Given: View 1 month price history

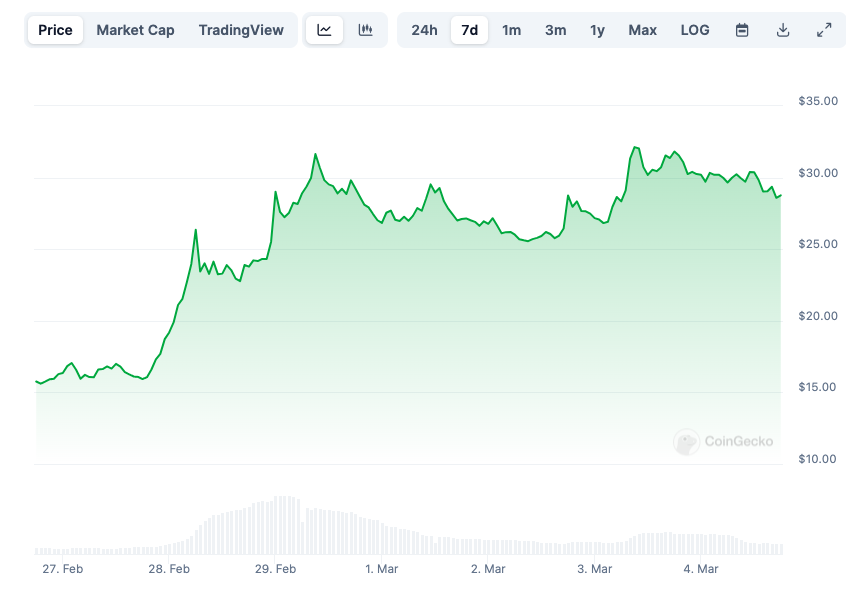Looking at the screenshot, I should point(511,30).
